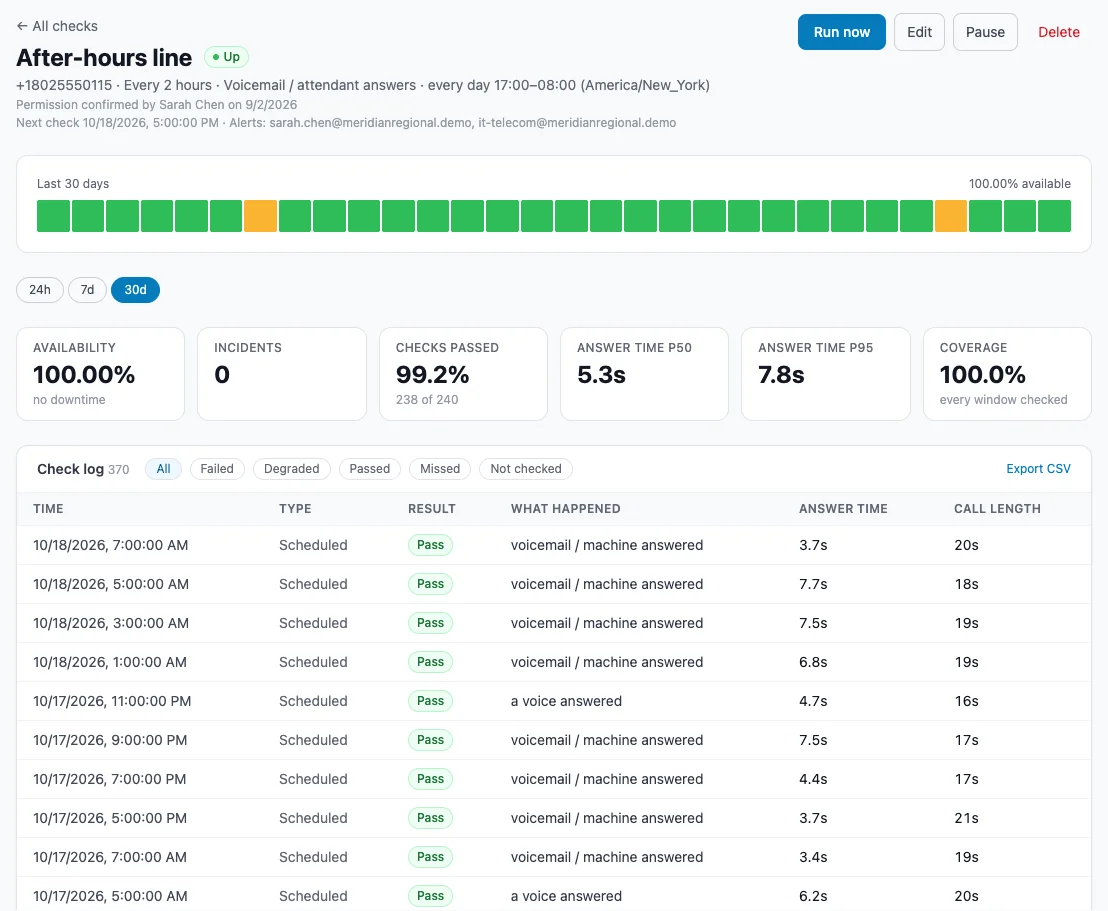Click the first green day block
1108x911 pixels.
click(x=53, y=216)
